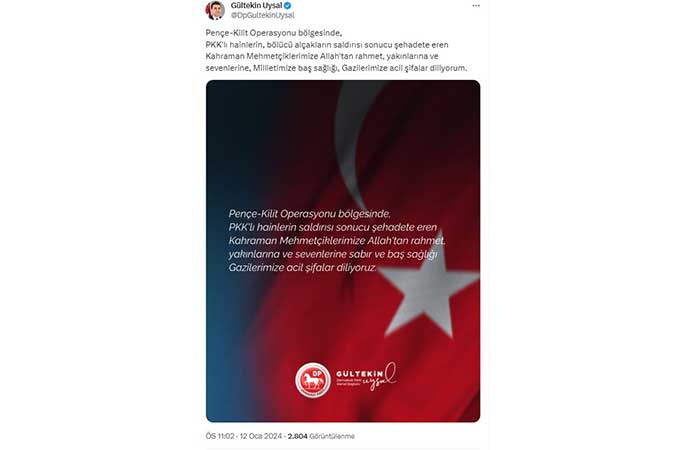Click the condolence message inside the image
Viewport: 690px width, 450px height.
click(337, 241)
